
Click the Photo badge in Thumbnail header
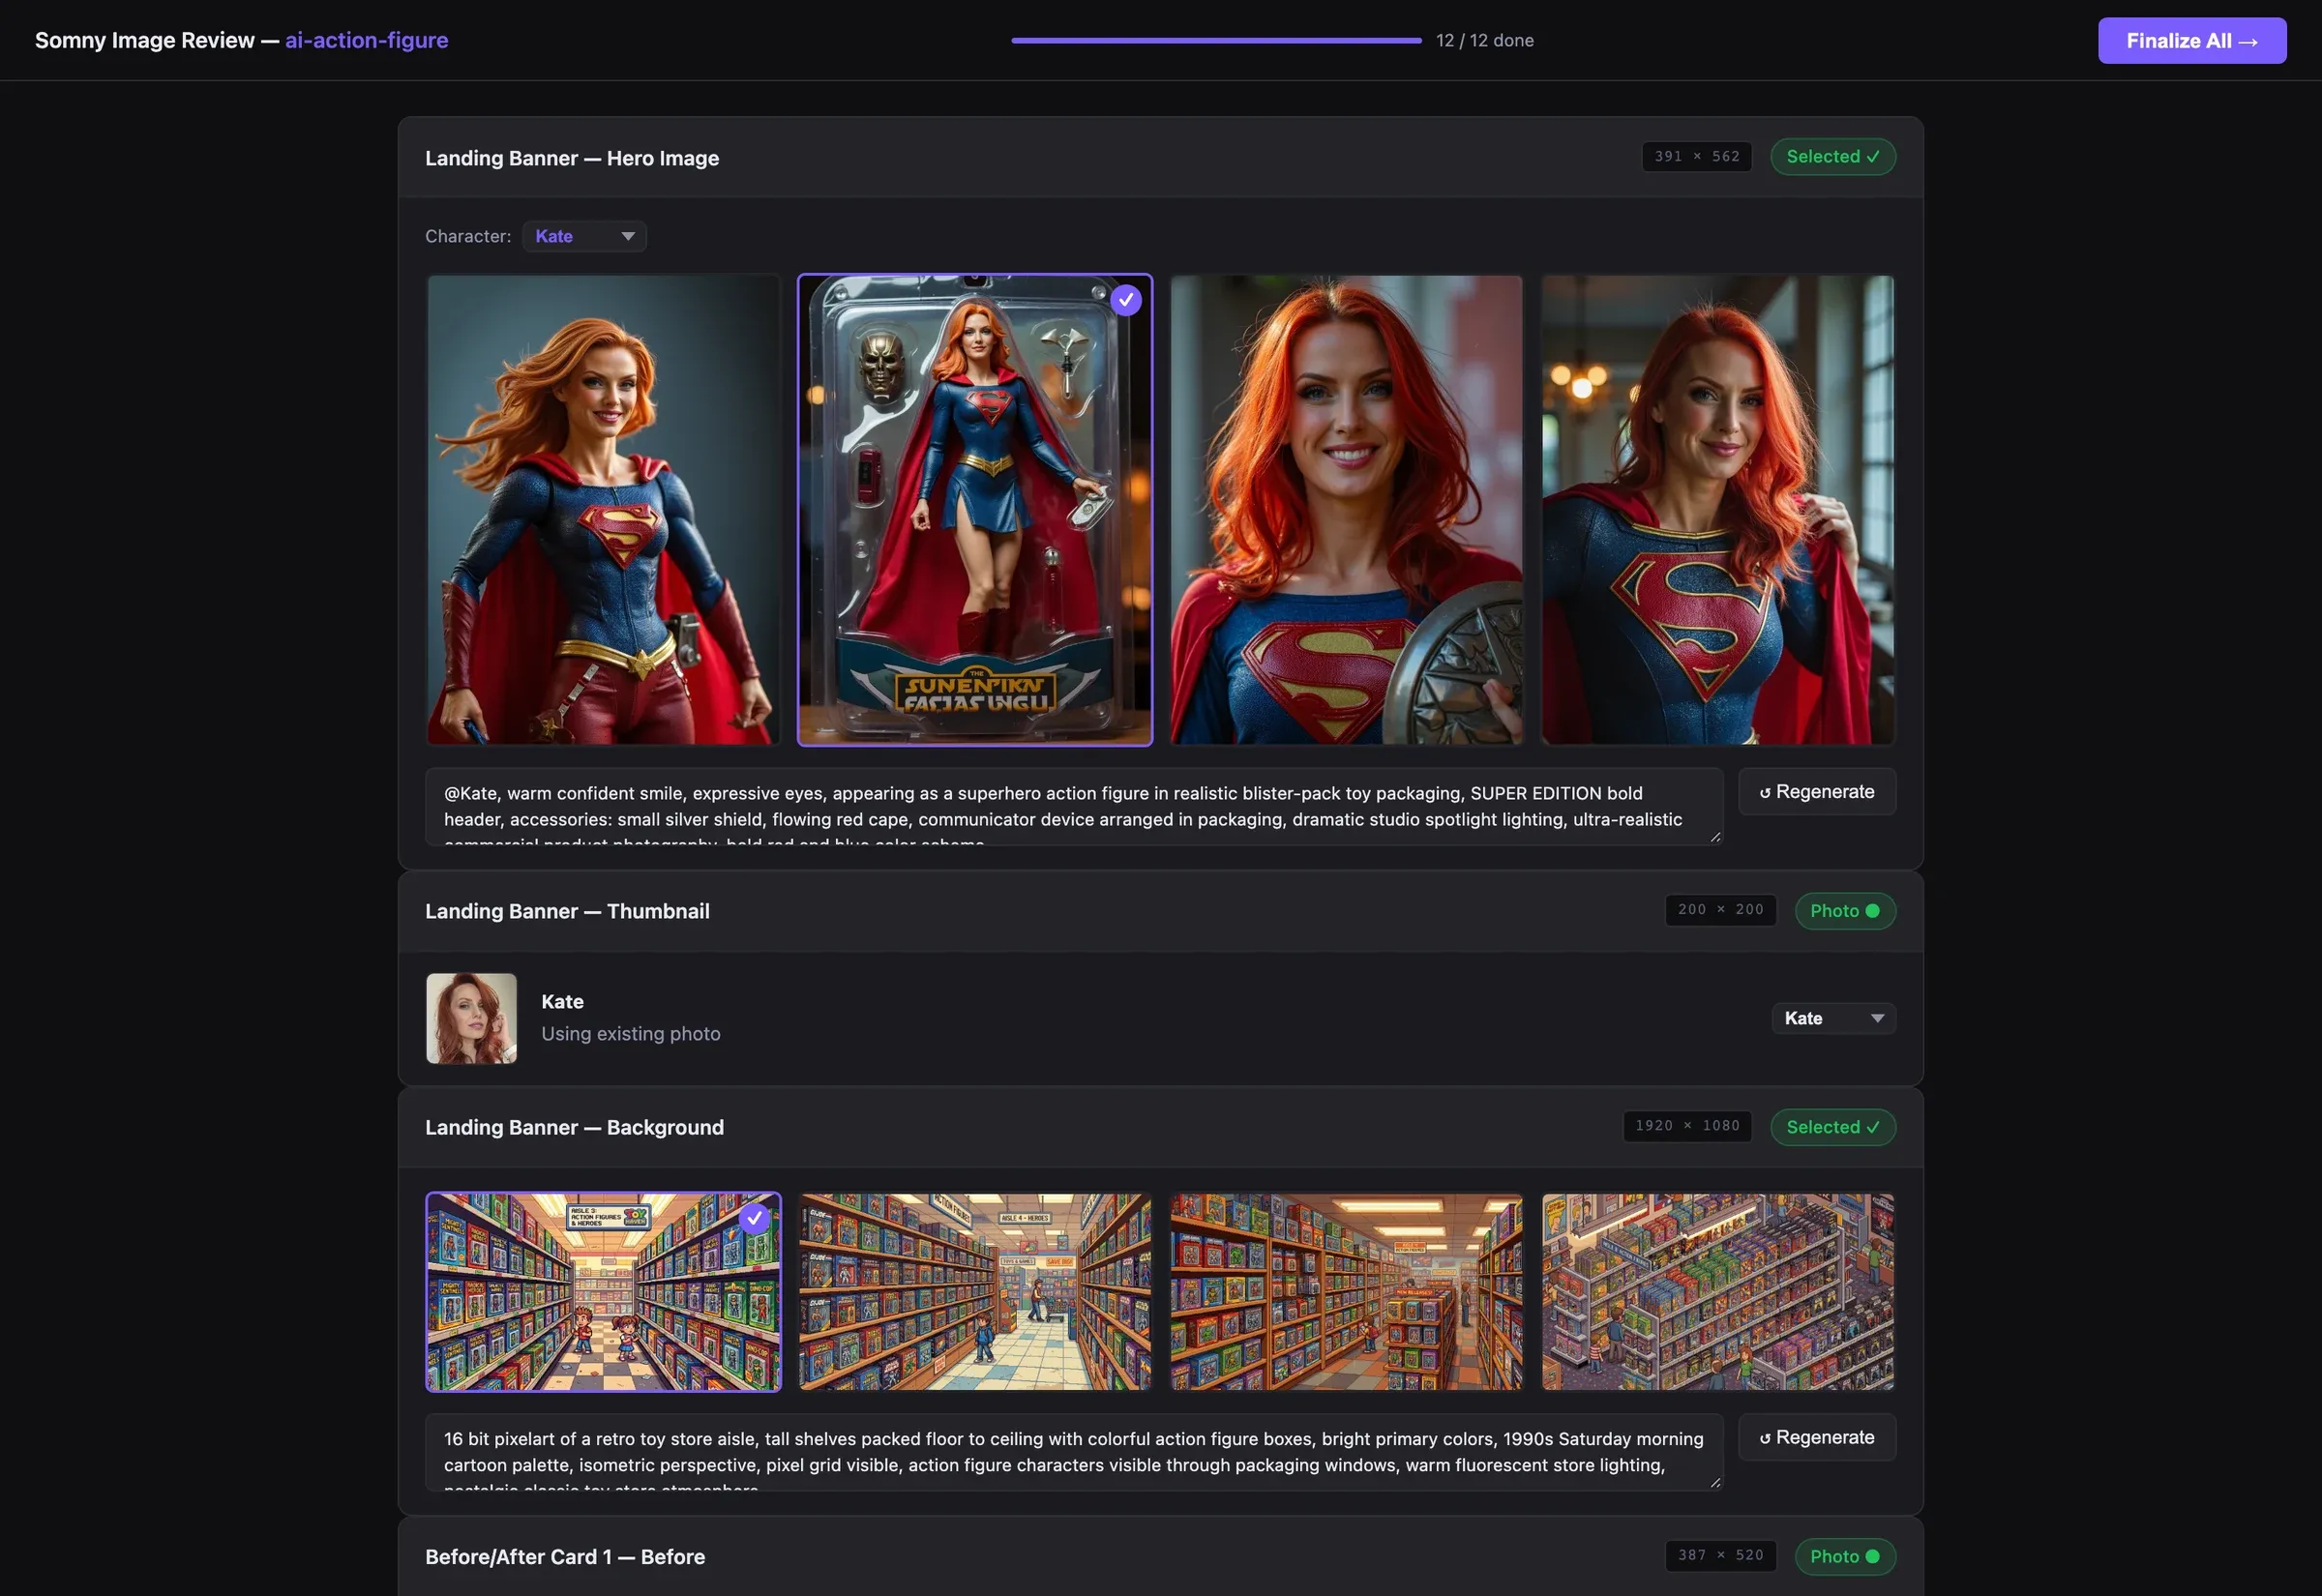click(1845, 911)
